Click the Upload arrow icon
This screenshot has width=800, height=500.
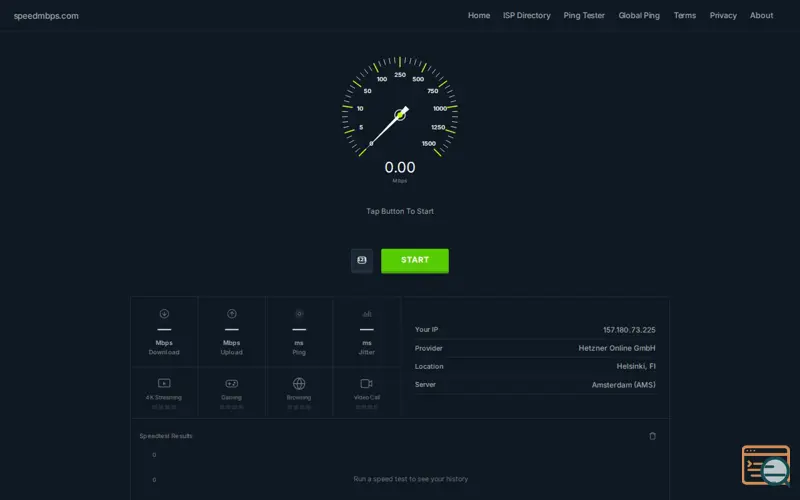point(232,314)
